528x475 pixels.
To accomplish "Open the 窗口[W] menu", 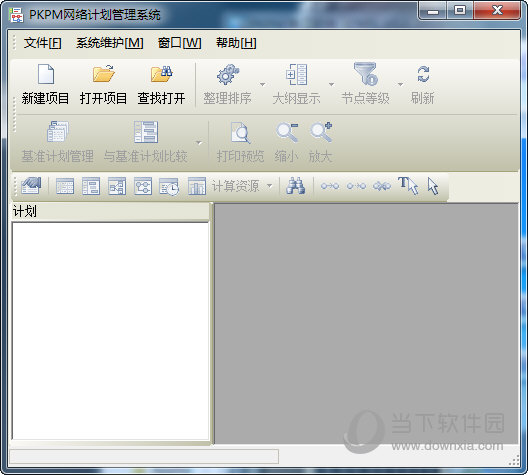I will click(180, 43).
